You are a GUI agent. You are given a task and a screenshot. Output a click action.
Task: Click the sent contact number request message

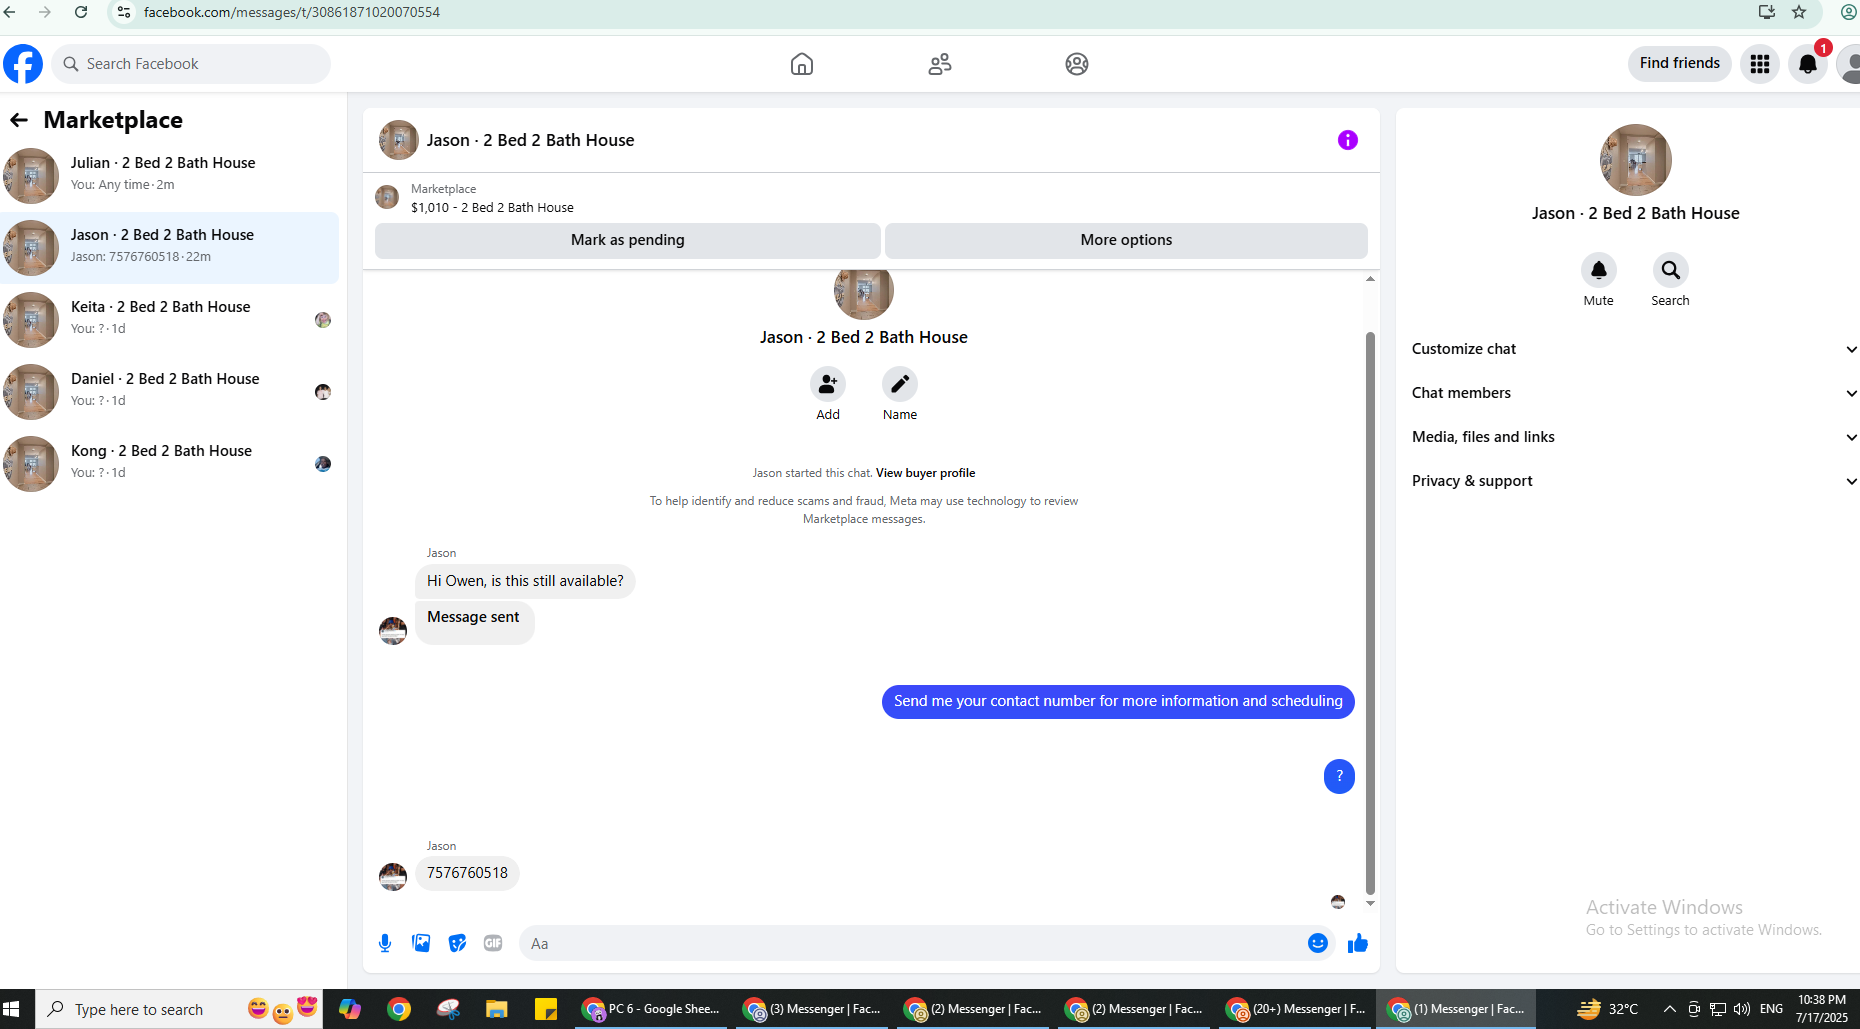point(1118,701)
